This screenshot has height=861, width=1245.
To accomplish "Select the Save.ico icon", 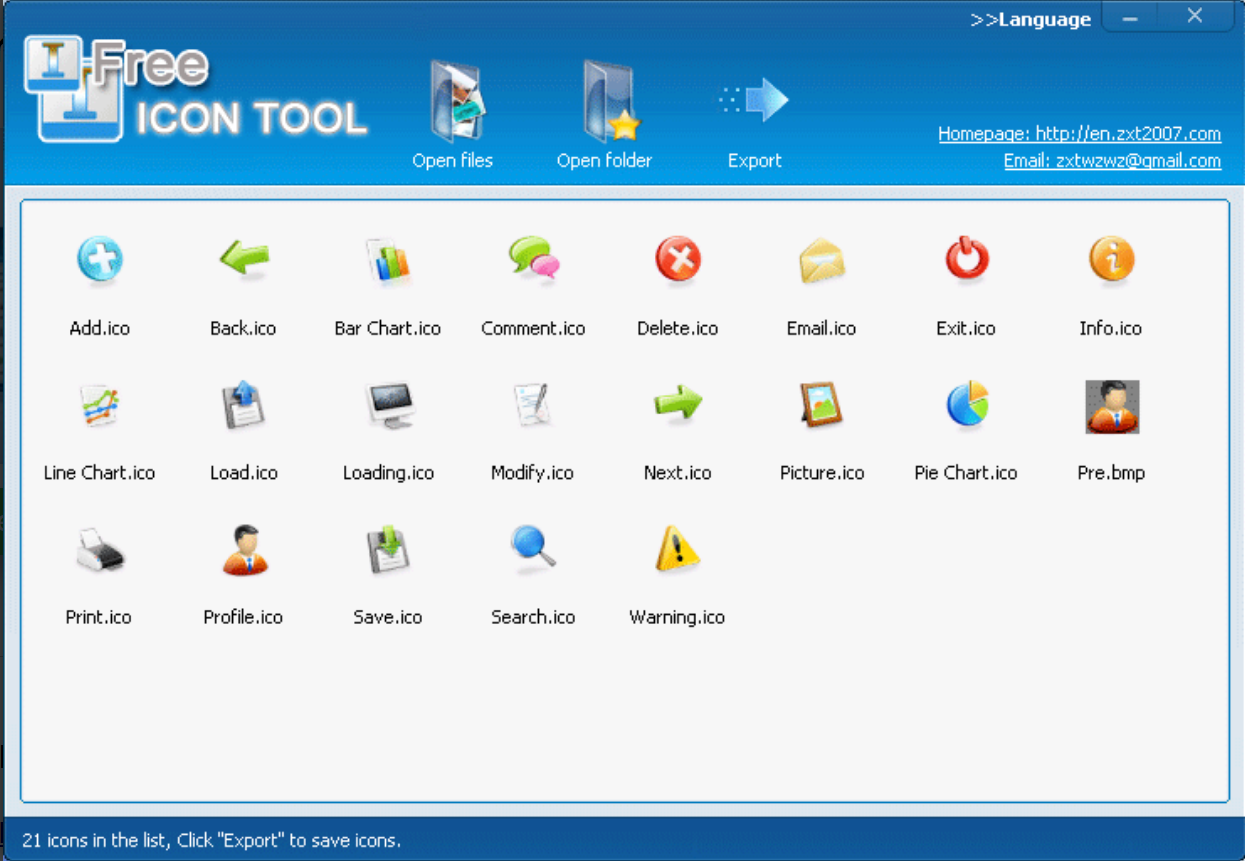I will tap(387, 550).
